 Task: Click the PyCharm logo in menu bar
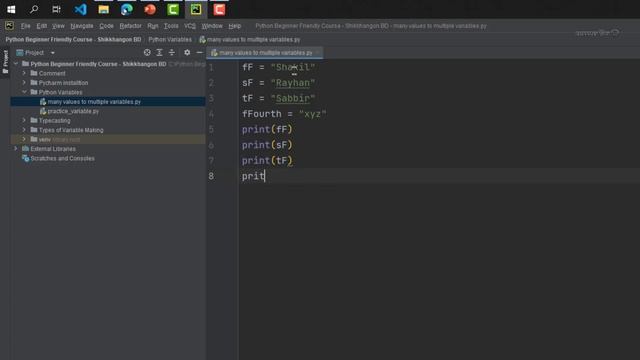pos(9,26)
